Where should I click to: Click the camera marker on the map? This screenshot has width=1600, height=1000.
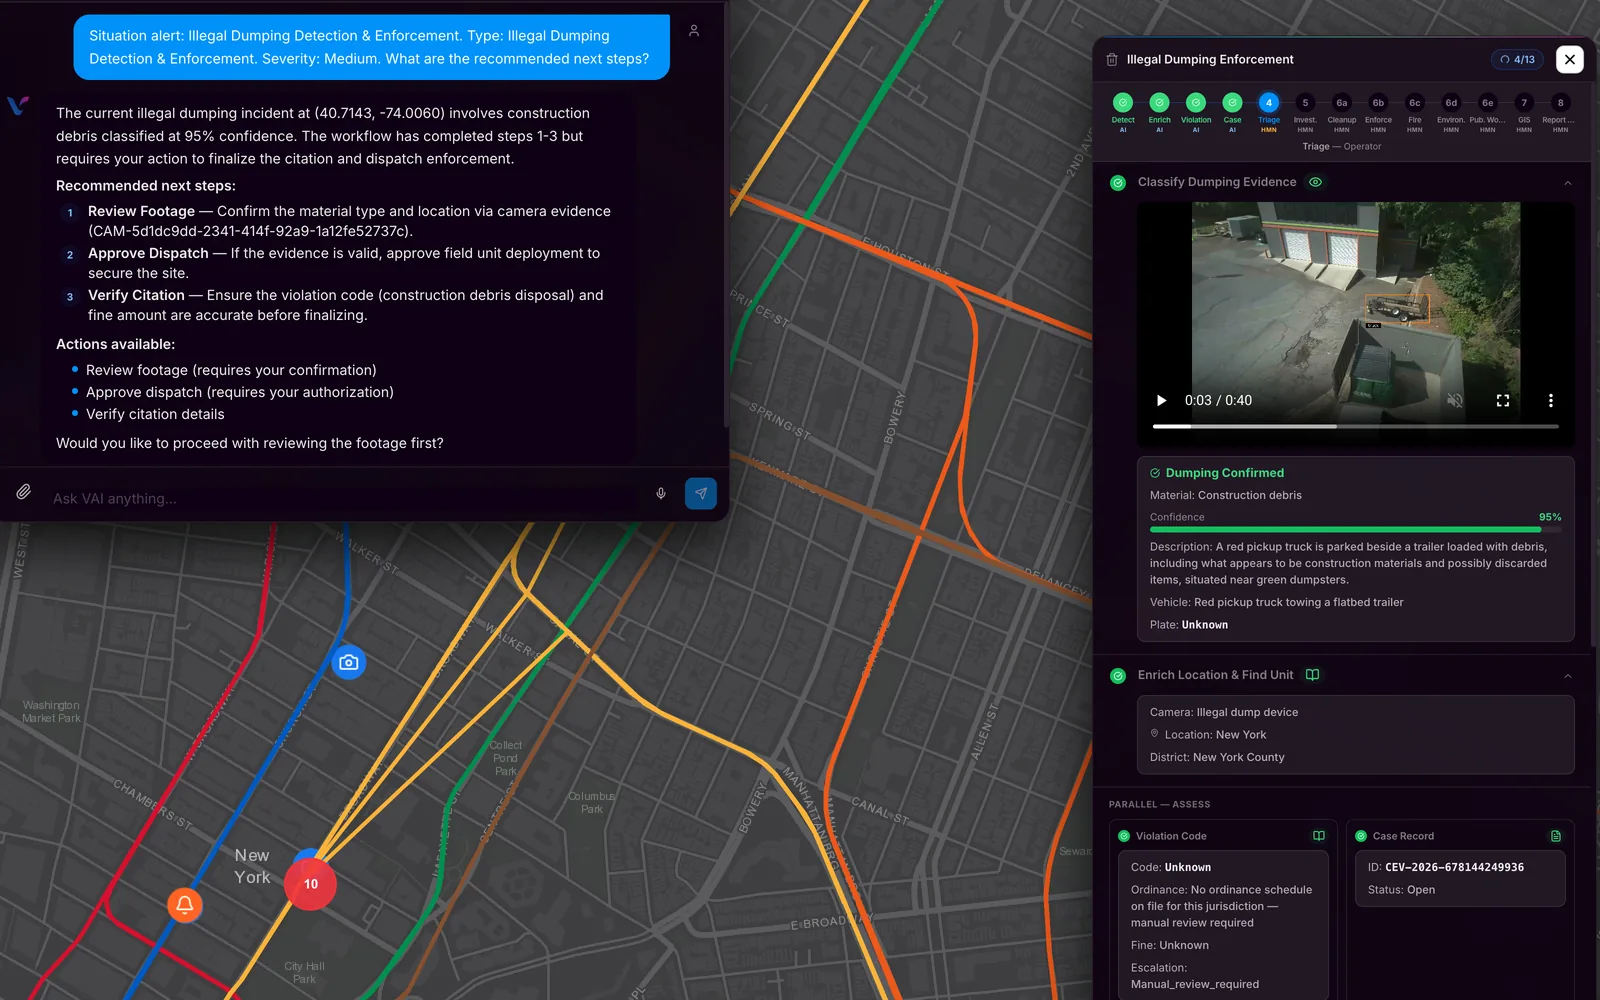(x=348, y=662)
